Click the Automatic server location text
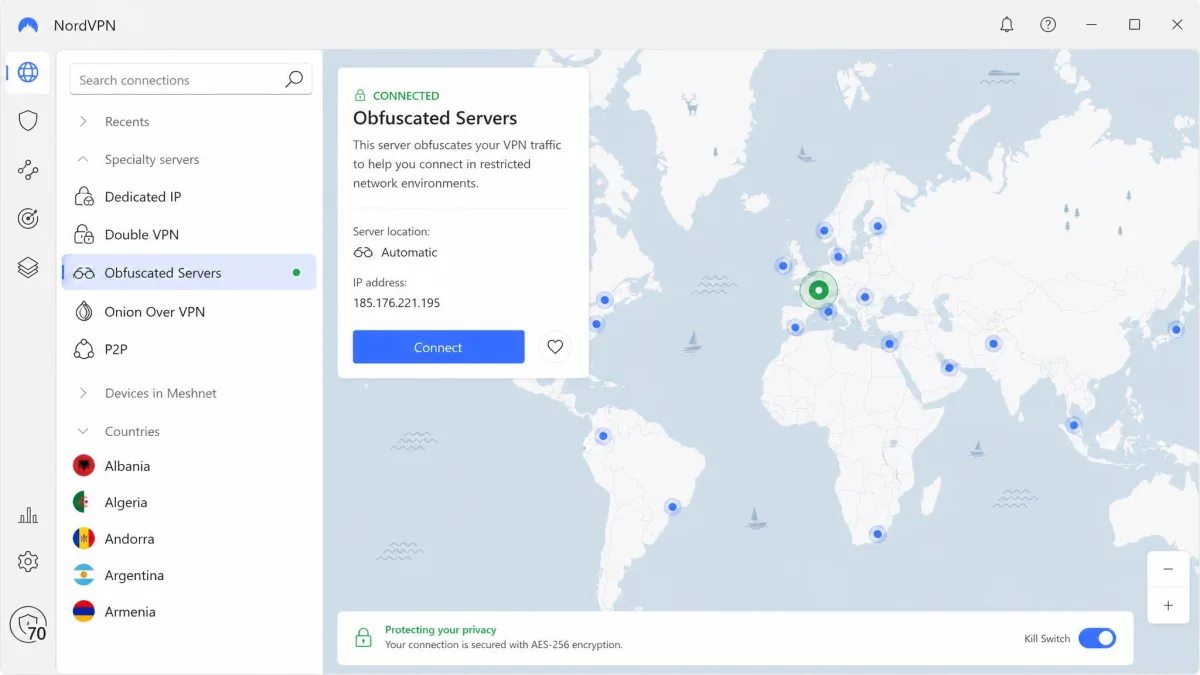This screenshot has height=675, width=1200. tap(409, 253)
